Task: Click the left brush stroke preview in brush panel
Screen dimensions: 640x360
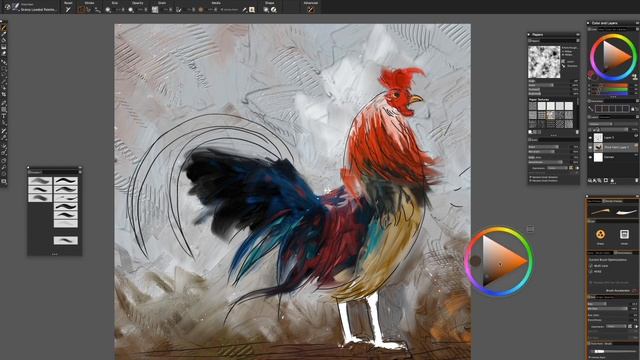Action: click(600, 211)
